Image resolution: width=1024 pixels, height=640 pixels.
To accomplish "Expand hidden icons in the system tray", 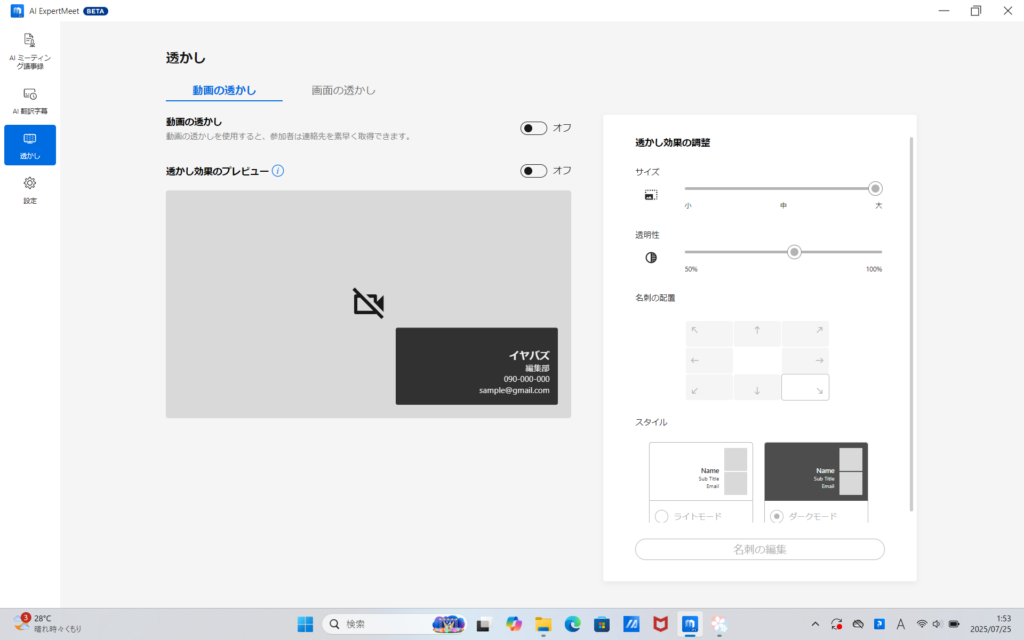I will [x=815, y=624].
